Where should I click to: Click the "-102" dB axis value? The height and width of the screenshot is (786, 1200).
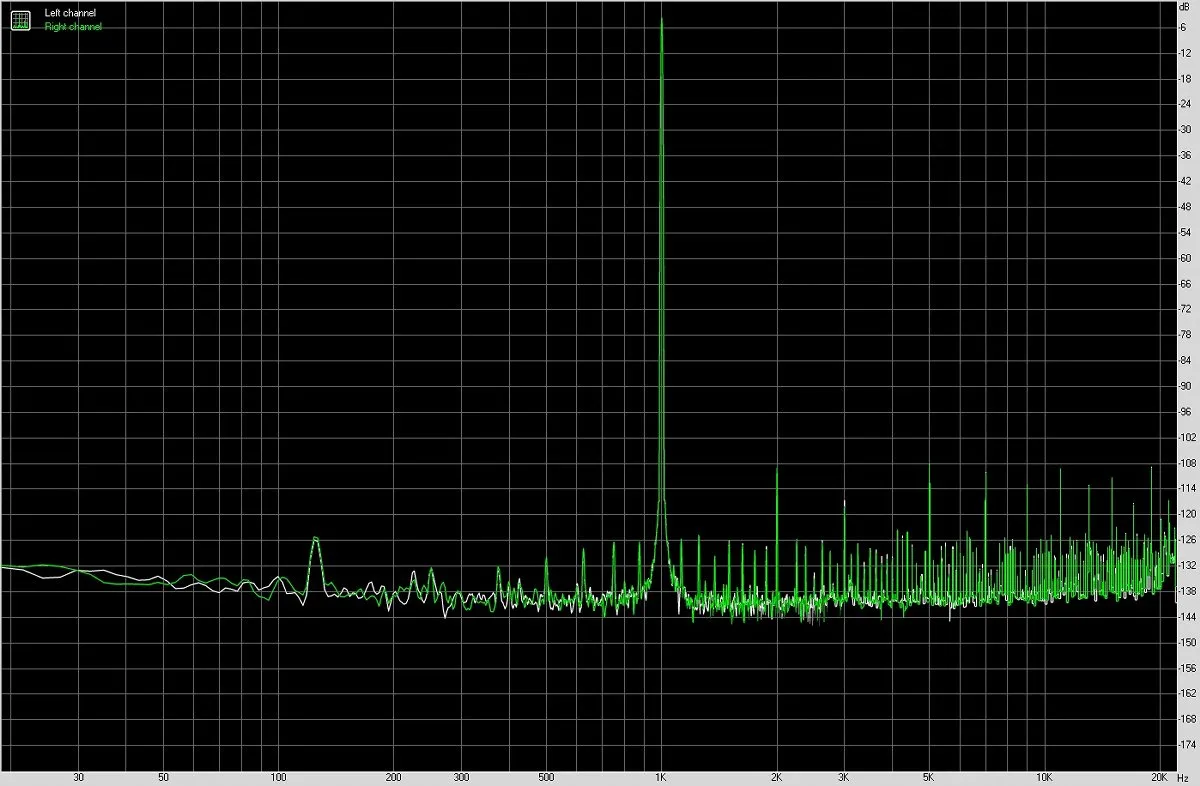point(1187,438)
